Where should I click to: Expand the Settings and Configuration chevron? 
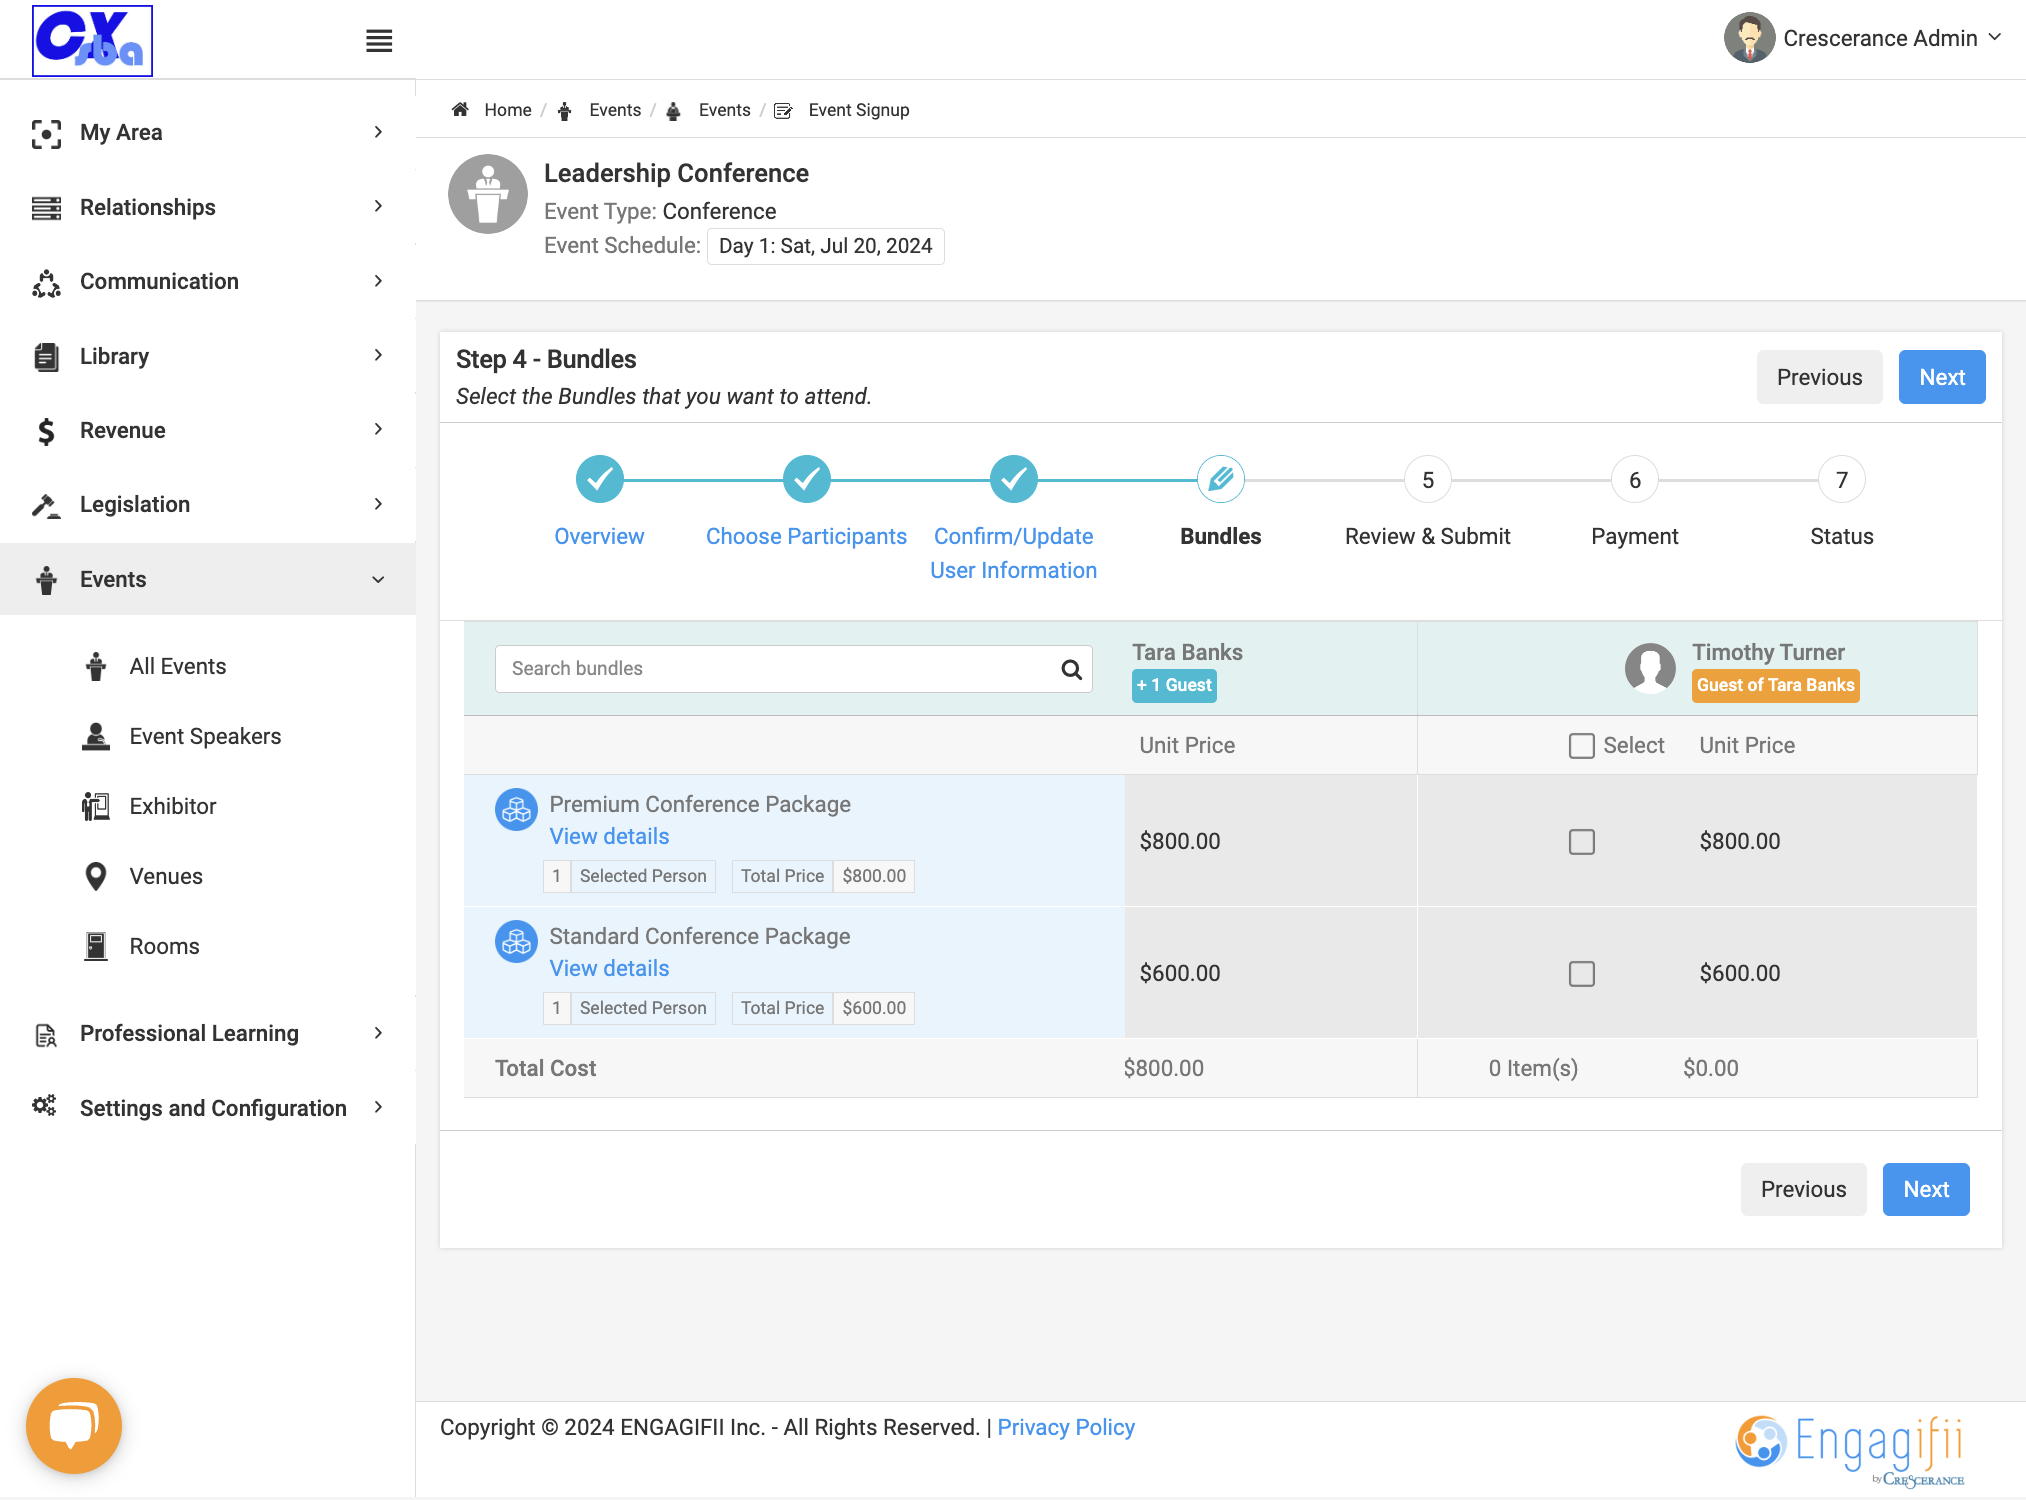tap(378, 1107)
